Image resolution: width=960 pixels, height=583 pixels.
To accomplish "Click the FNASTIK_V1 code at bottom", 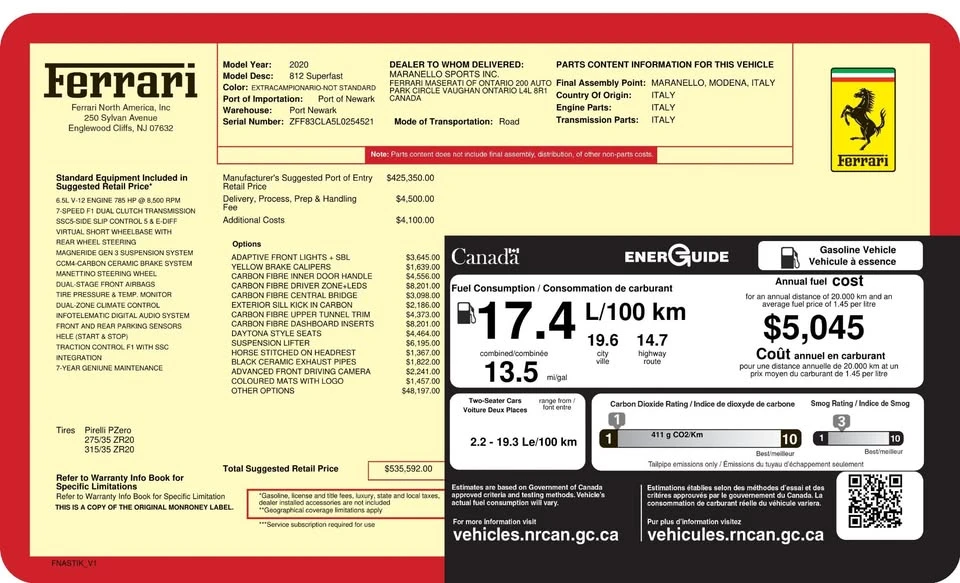I will [74, 563].
